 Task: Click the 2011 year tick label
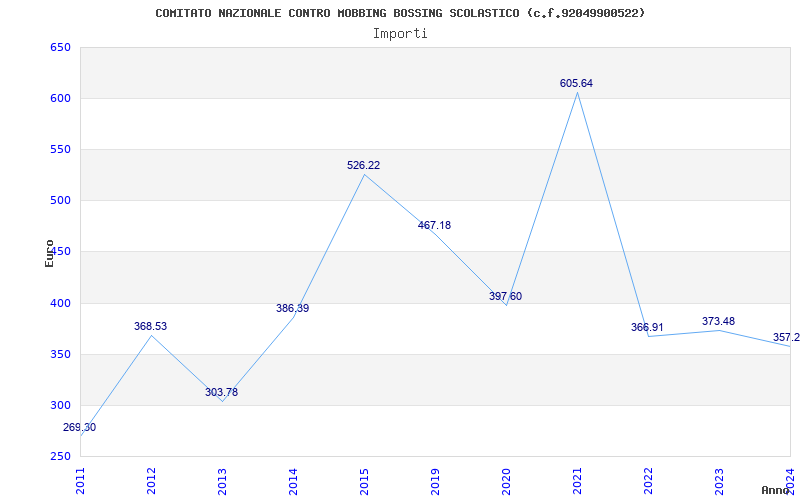point(80,481)
